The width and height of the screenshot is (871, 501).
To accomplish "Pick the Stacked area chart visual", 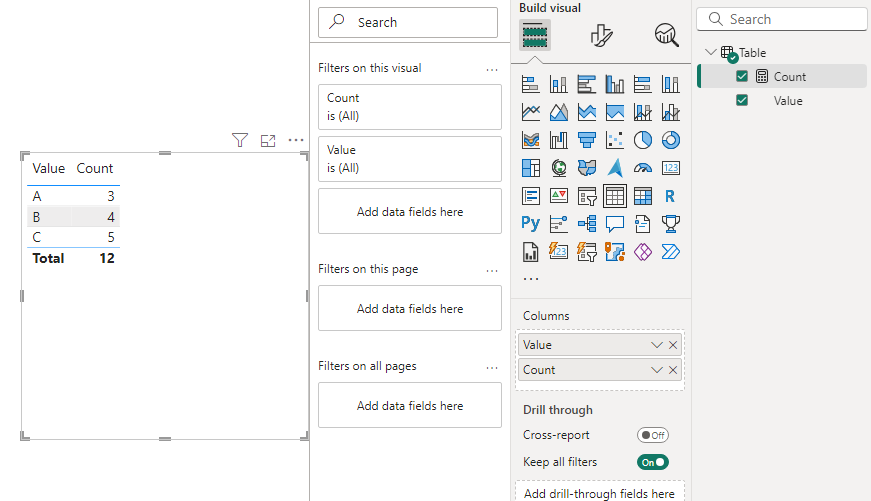I will click(x=587, y=112).
